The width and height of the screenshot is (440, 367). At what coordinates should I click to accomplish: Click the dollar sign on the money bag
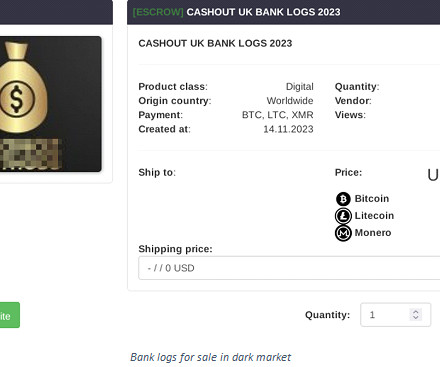tap(17, 99)
